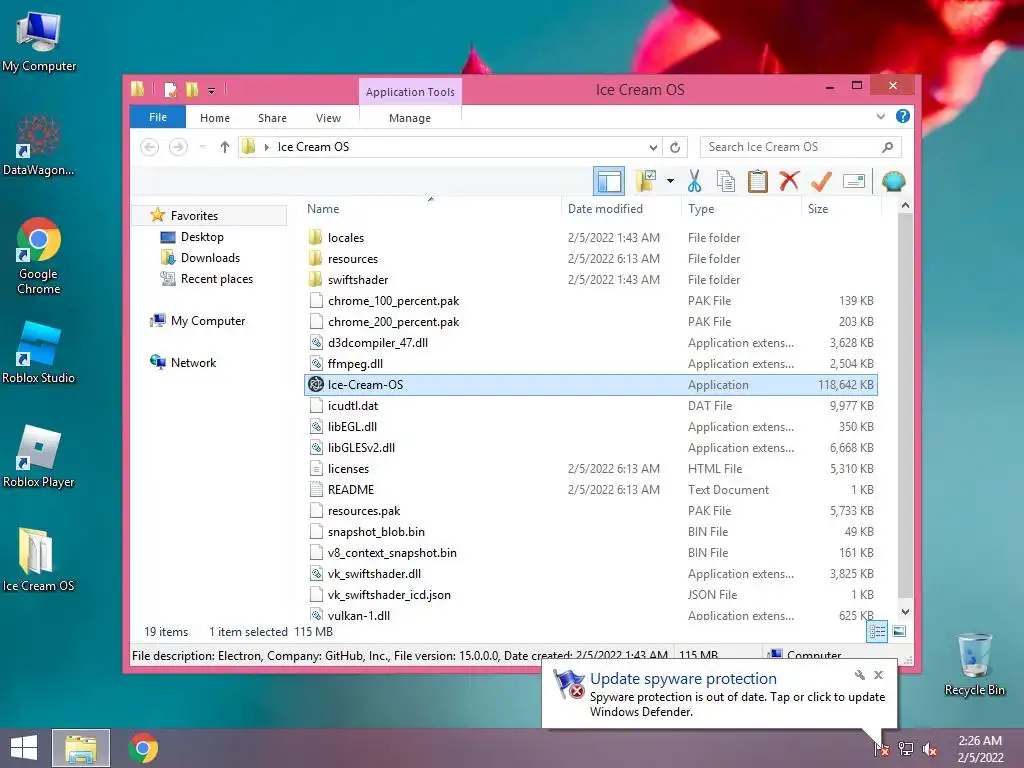The image size is (1024, 768).
Task: Sort by the Size column header
Action: click(x=841, y=209)
